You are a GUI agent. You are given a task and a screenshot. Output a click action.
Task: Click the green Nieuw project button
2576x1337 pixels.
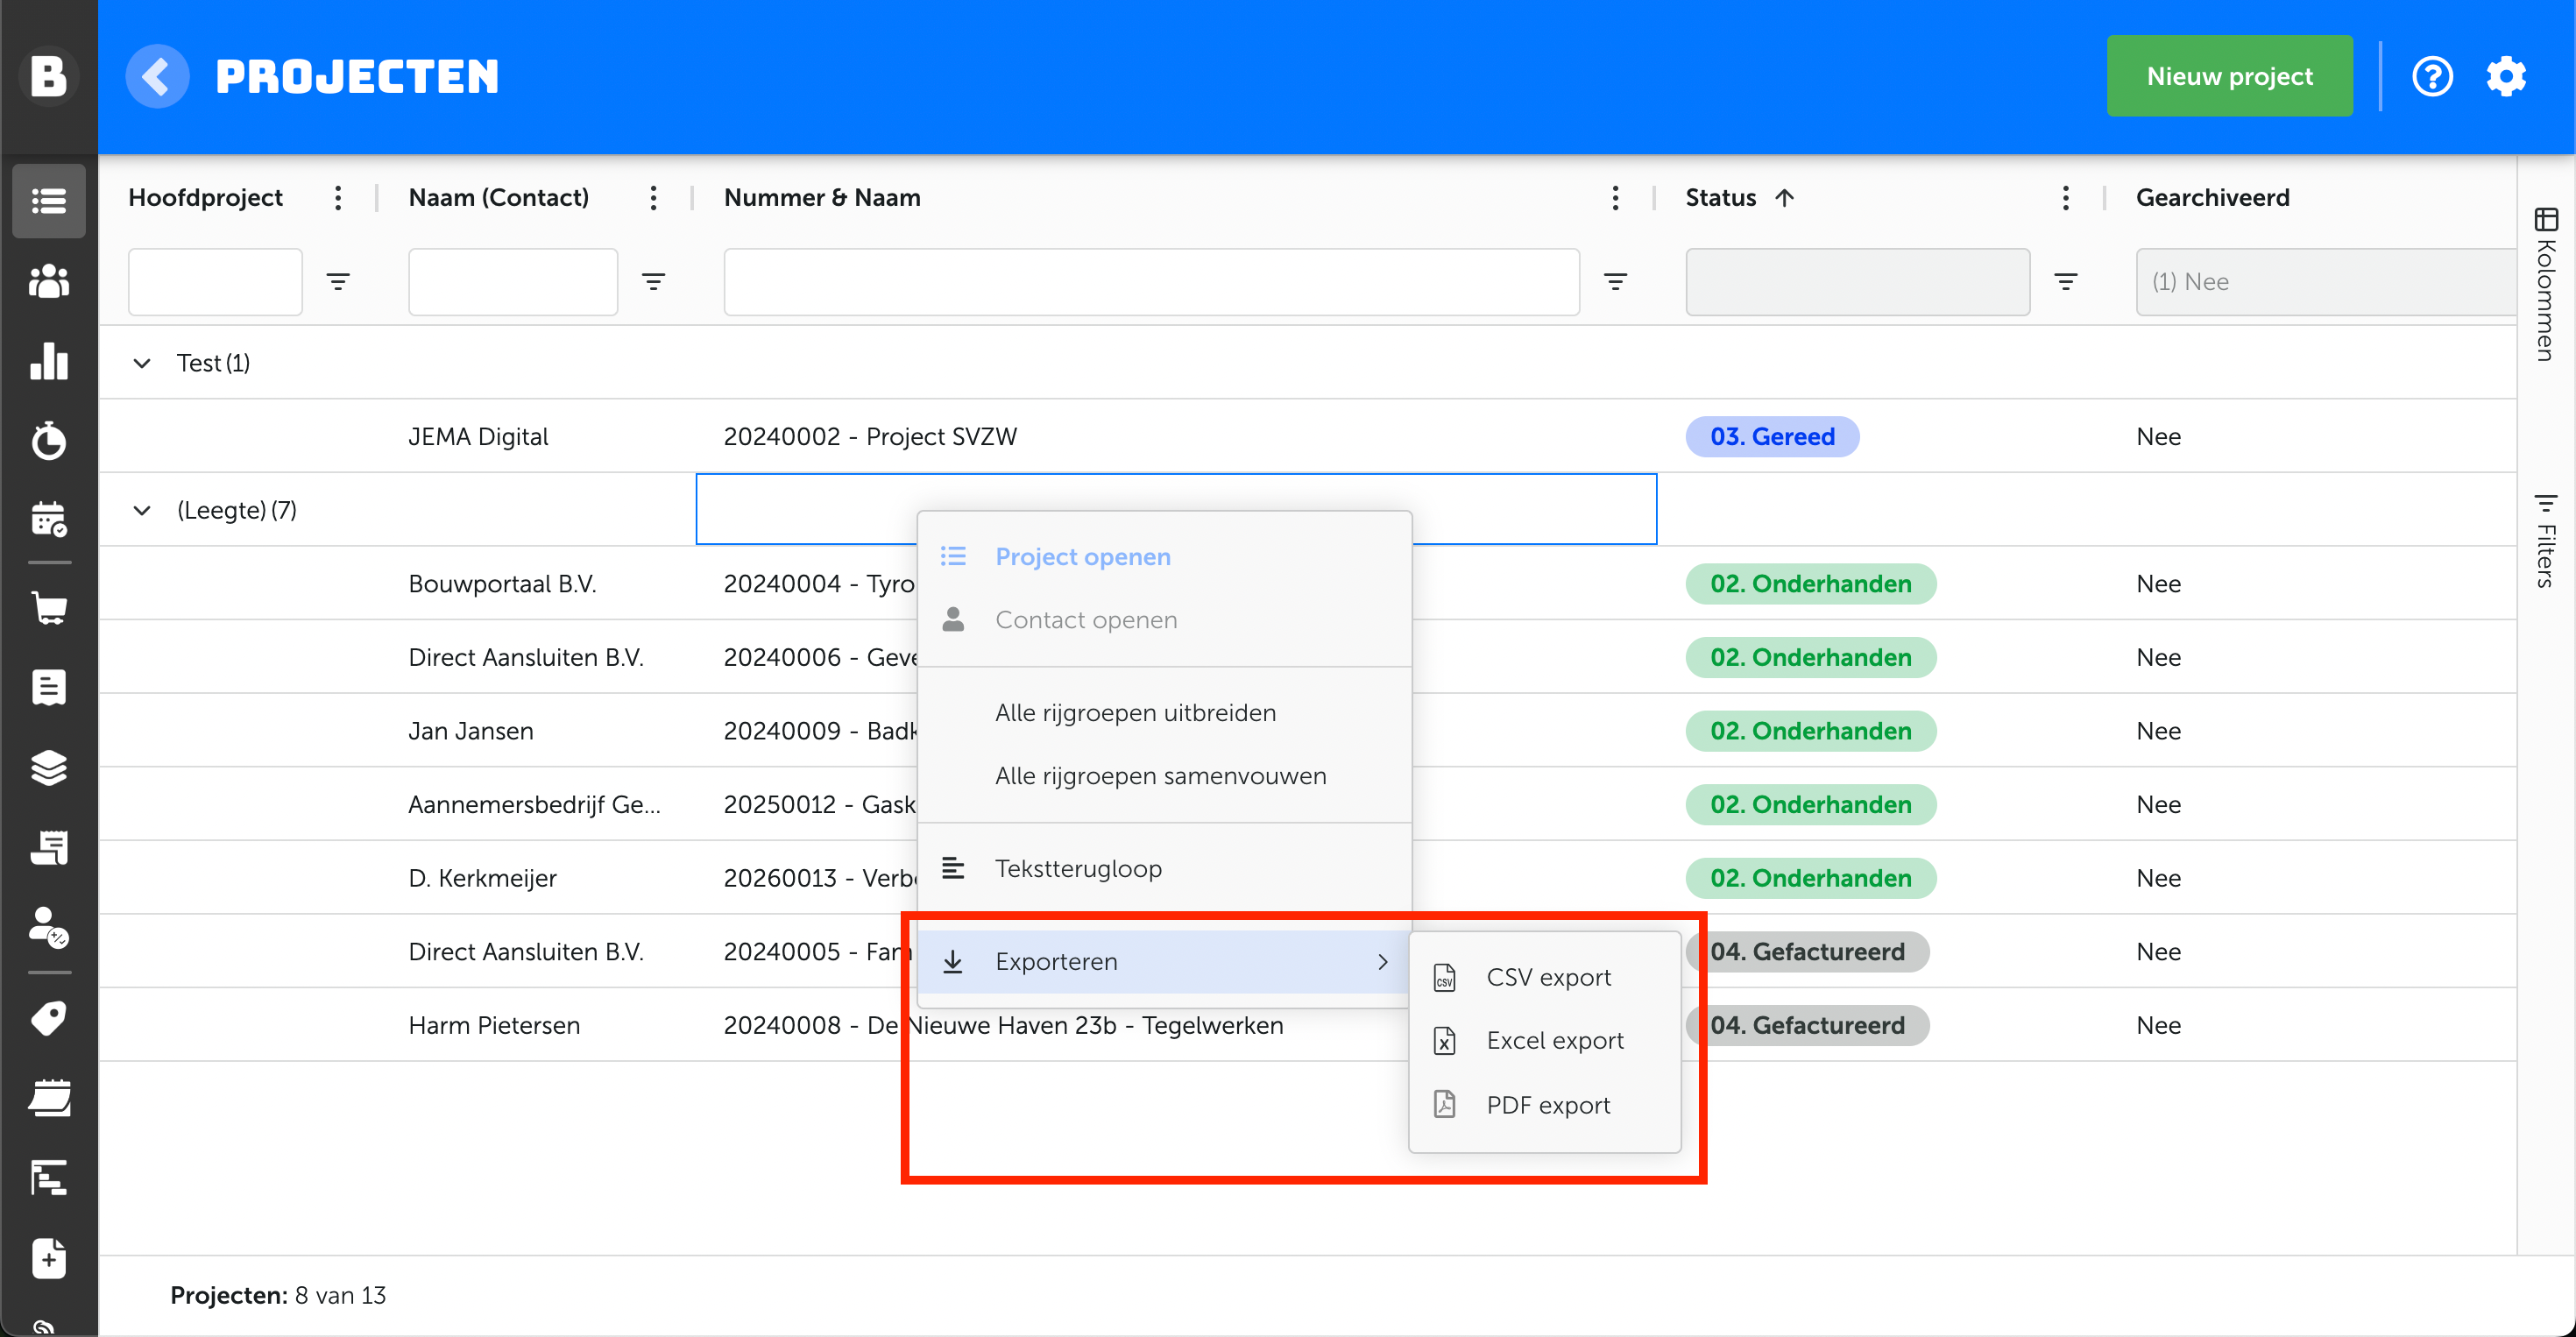(2229, 76)
